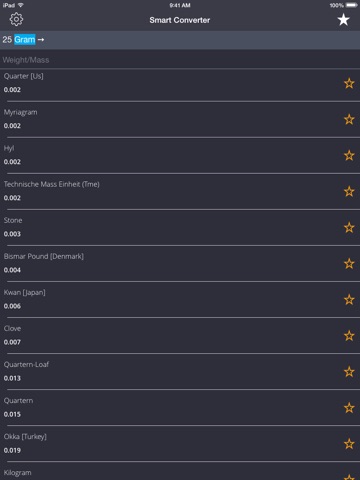Favorite the Technische Mass Einheit row
360x480 pixels.
[x=349, y=191]
